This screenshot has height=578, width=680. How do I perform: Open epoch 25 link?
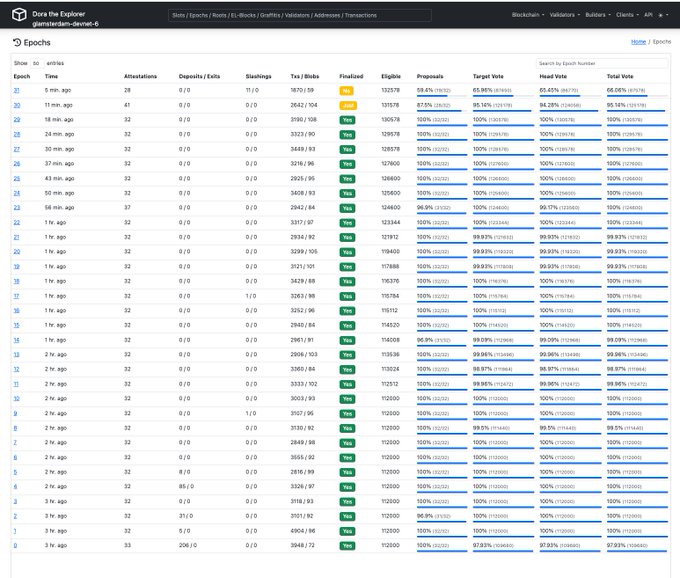coord(17,178)
